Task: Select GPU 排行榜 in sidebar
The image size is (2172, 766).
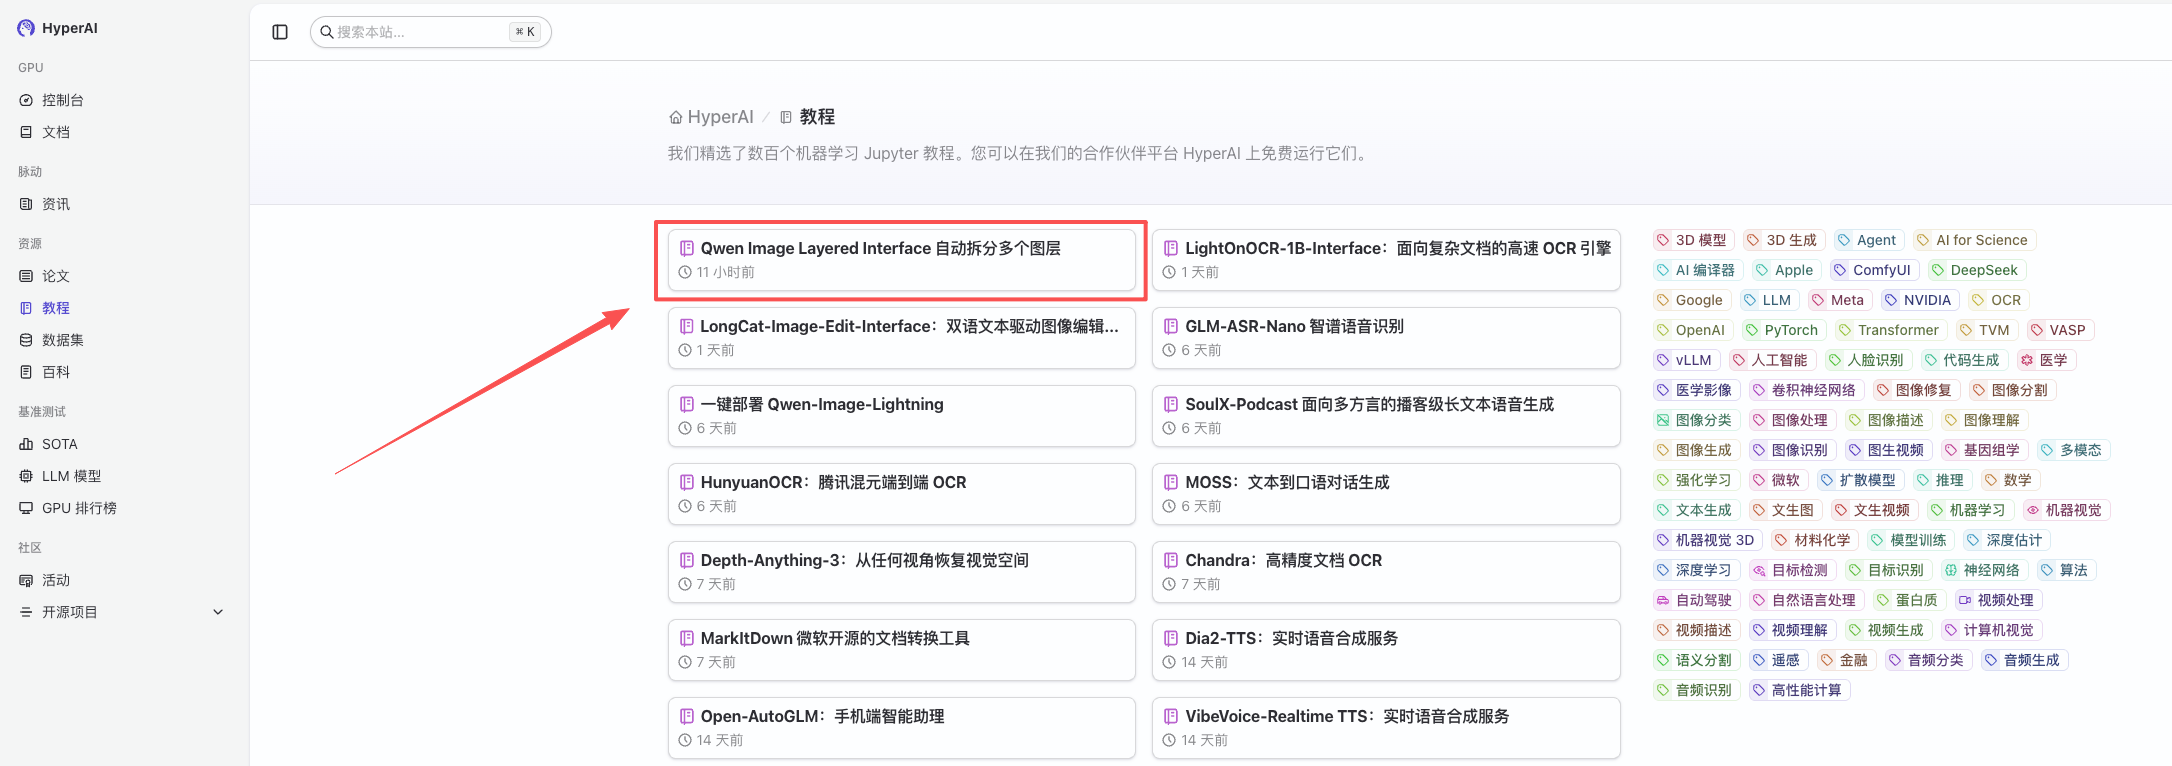Action: (79, 508)
